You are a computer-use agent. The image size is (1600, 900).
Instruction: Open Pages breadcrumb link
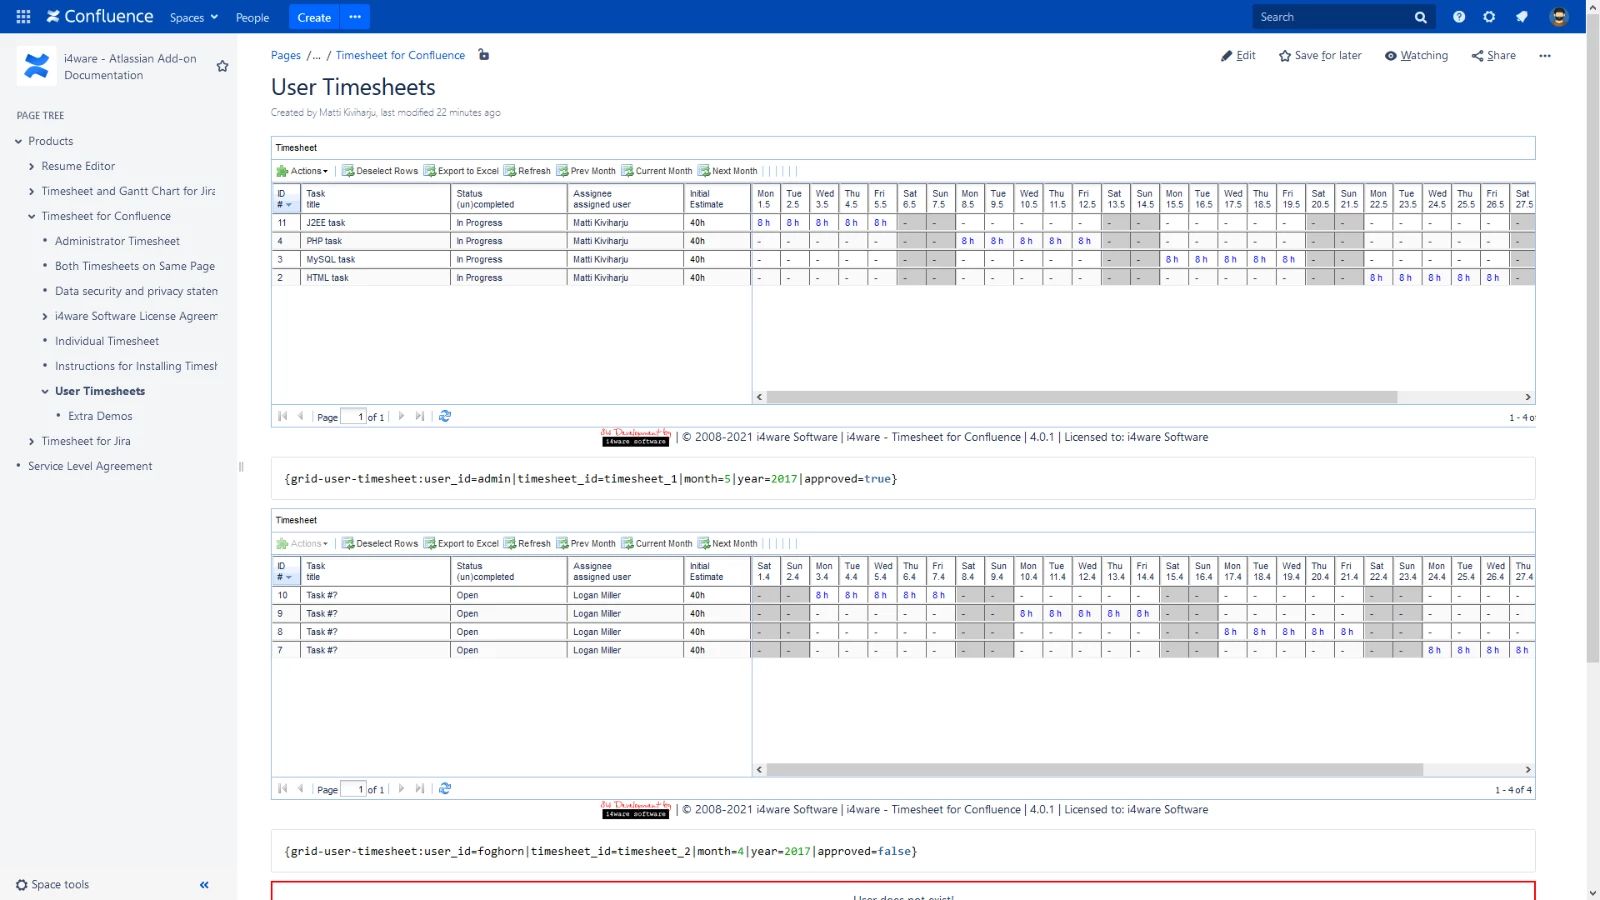286,55
